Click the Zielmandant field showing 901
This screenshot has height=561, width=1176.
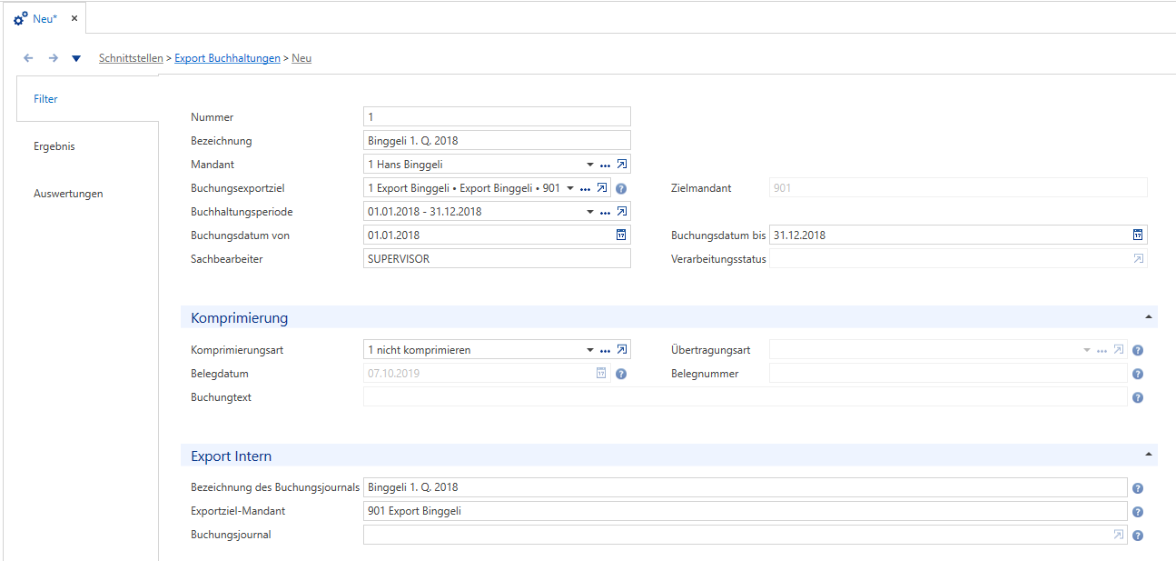coord(958,188)
